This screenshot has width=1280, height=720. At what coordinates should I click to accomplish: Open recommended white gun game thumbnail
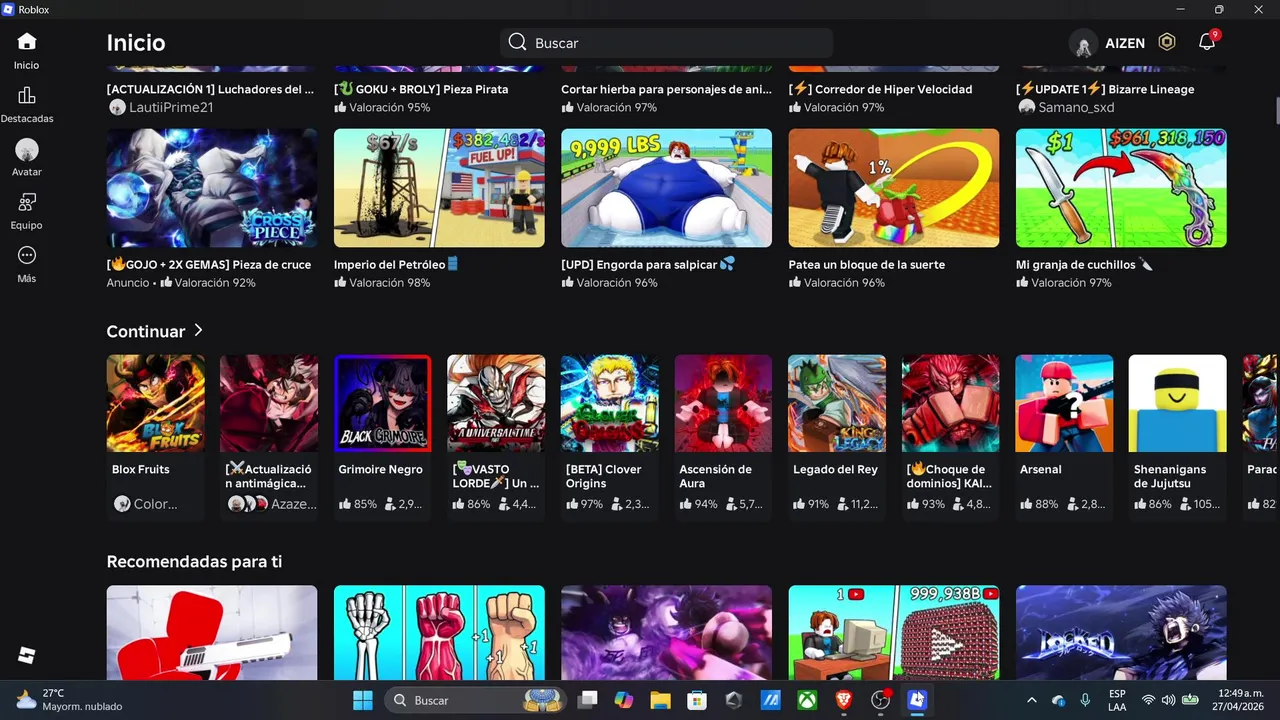(212, 633)
